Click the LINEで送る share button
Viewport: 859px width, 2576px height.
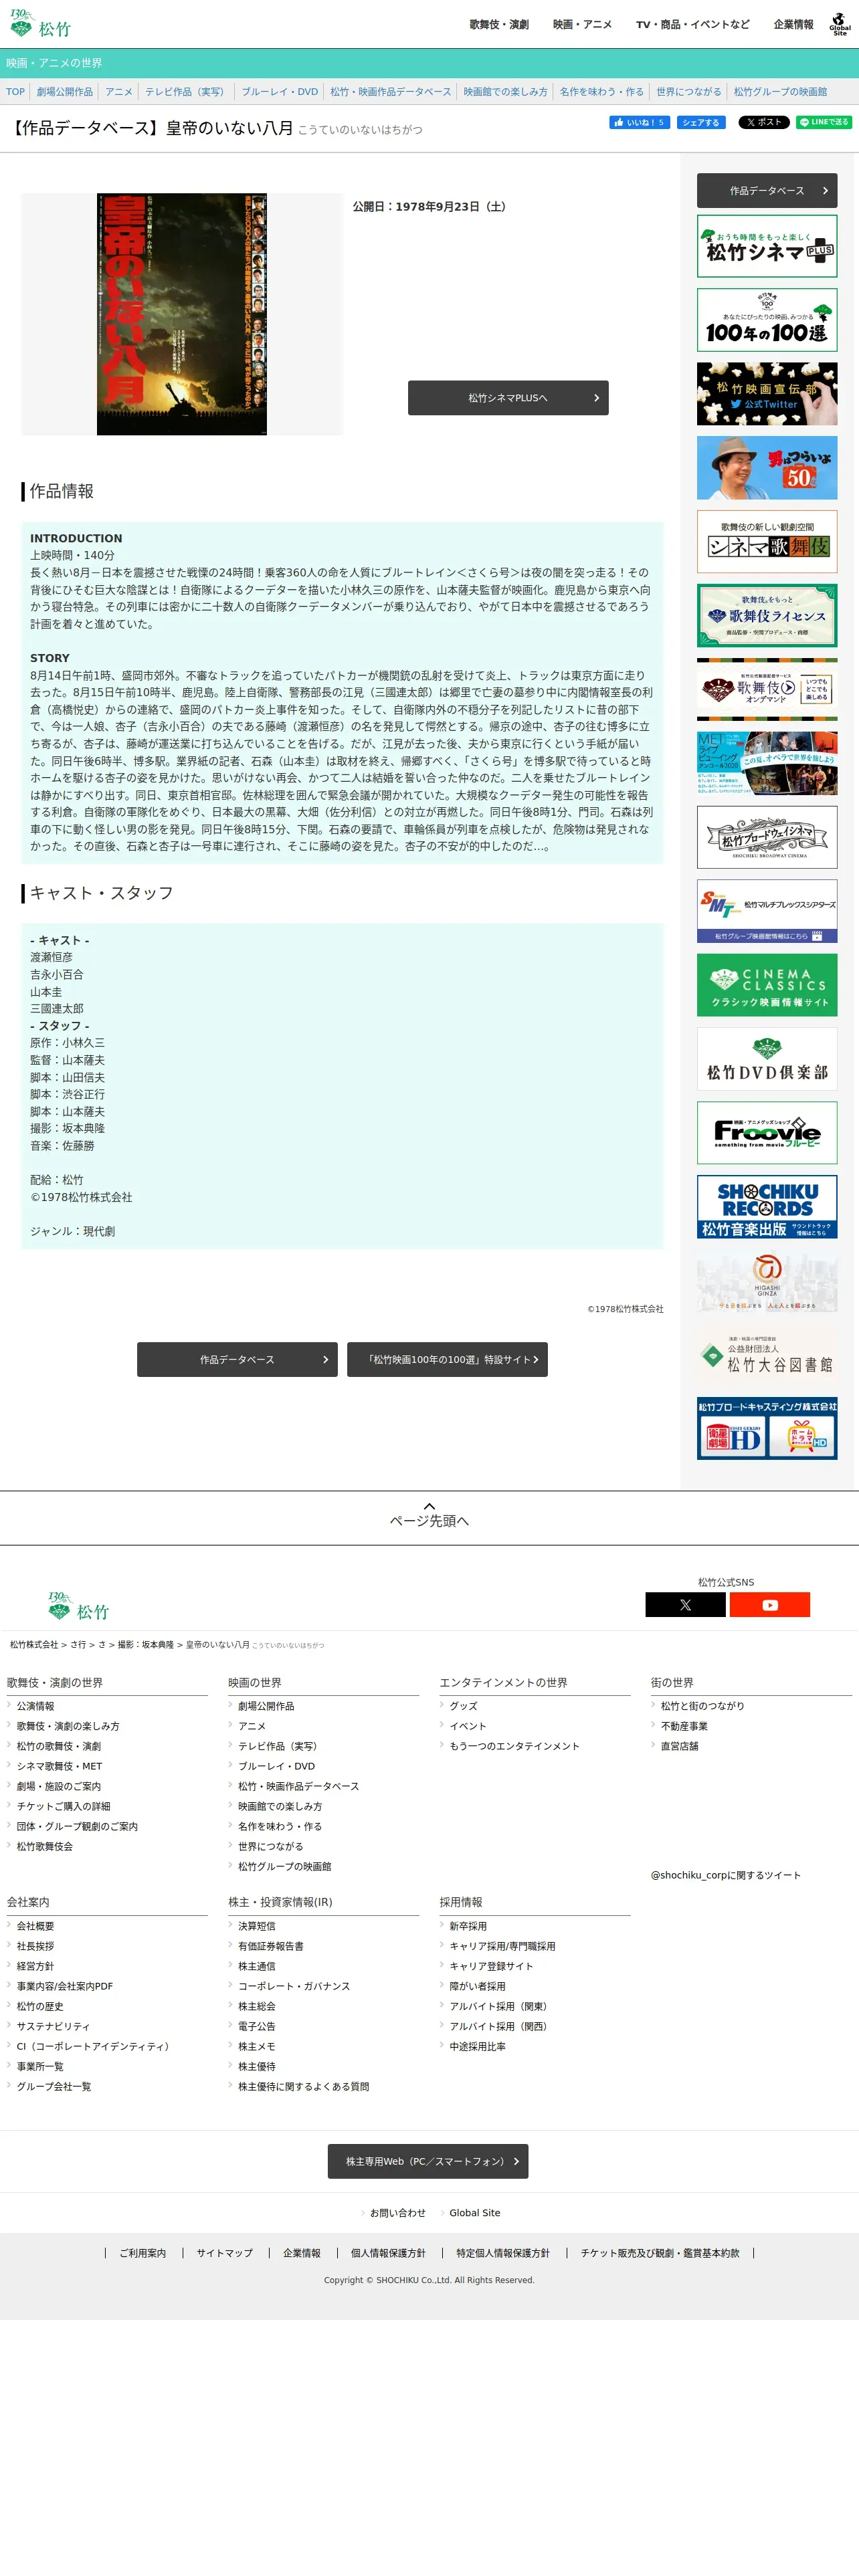click(824, 122)
